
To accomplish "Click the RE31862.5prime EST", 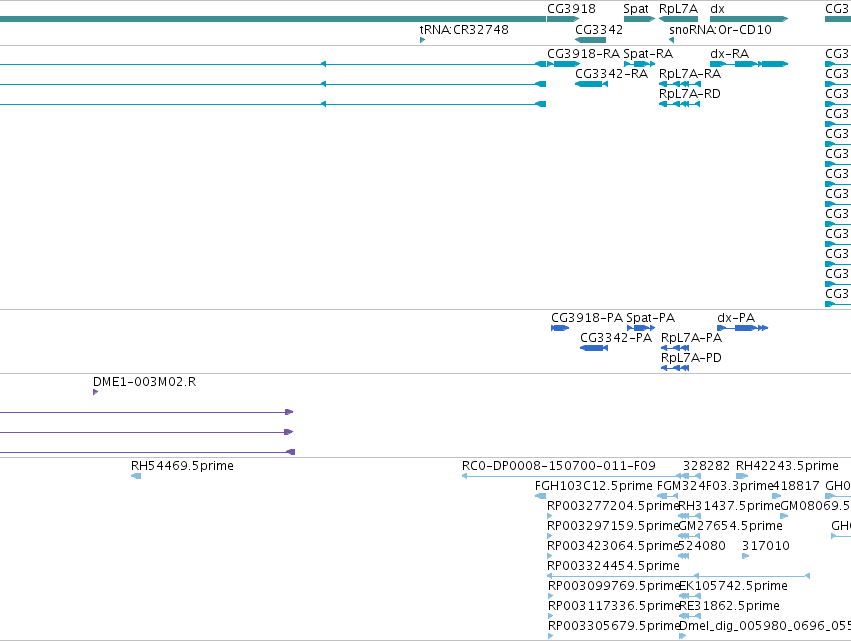I will click(x=690, y=616).
